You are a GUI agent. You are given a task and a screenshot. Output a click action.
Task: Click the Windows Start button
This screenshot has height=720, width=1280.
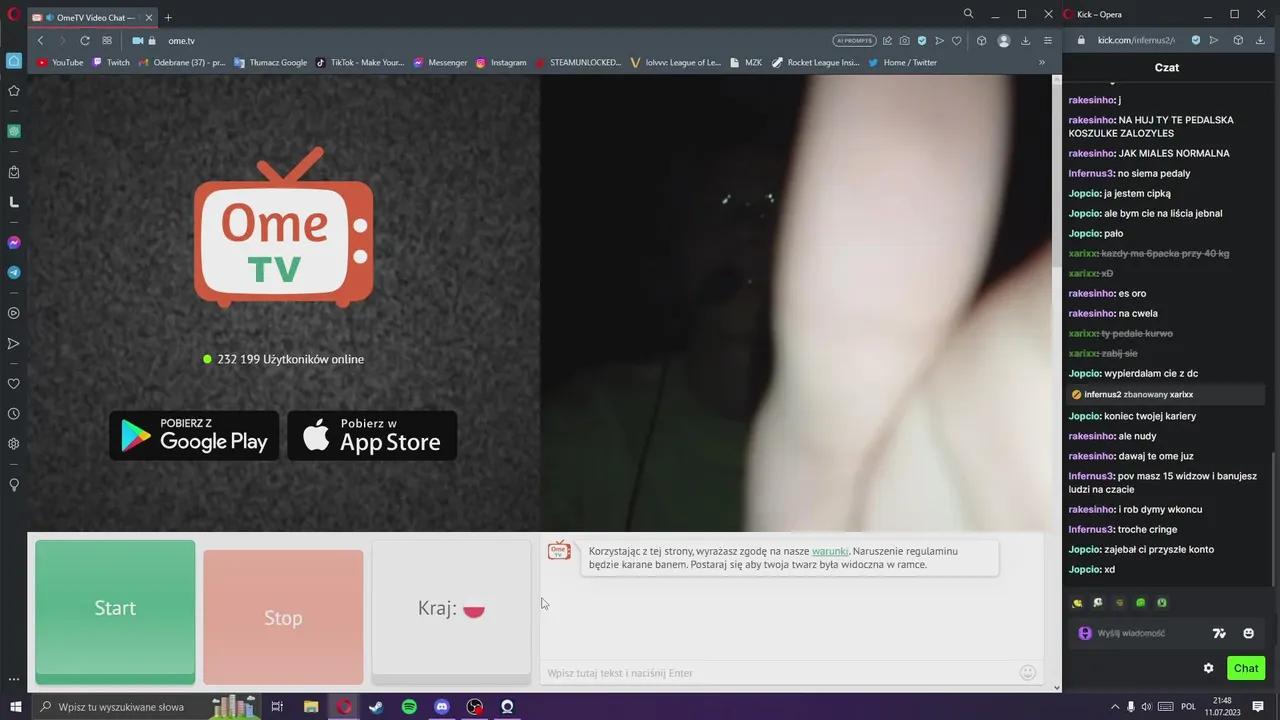(16, 707)
